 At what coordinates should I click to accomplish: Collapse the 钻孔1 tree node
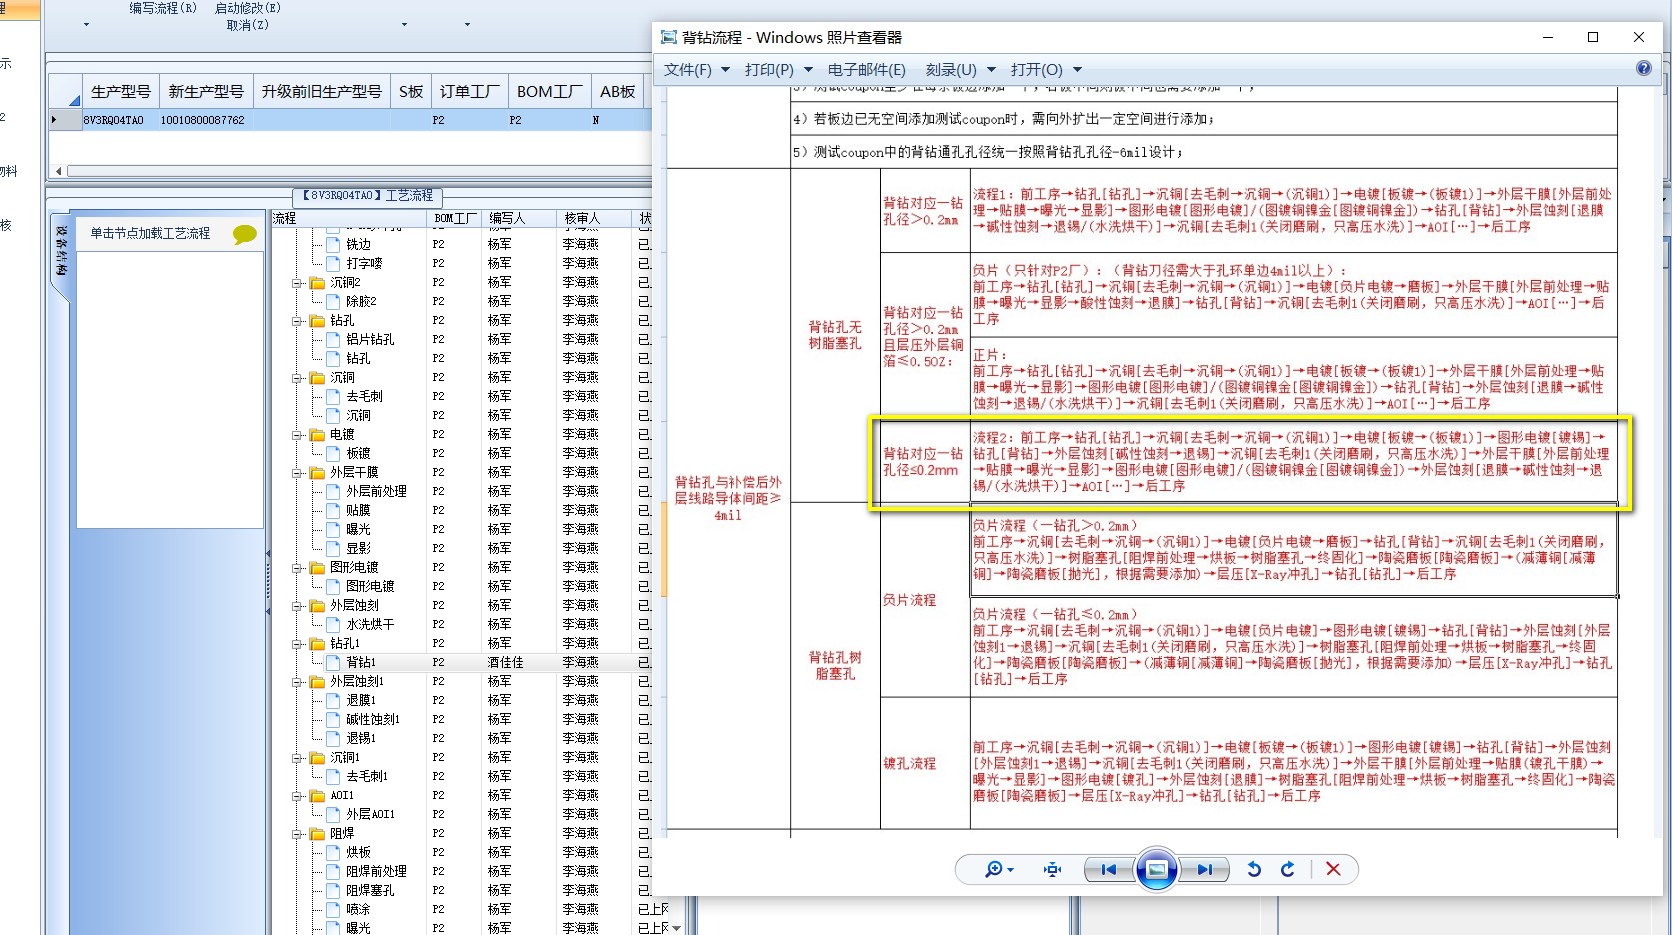(x=297, y=644)
